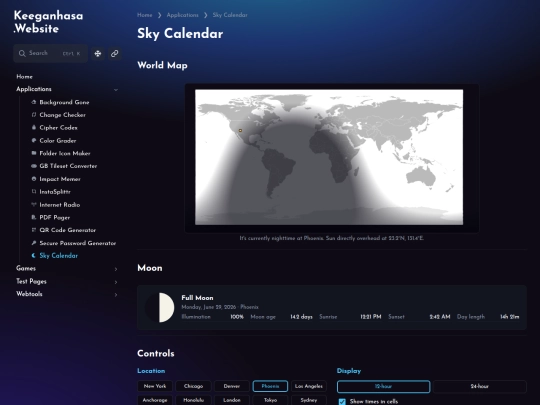Choose the Sydney location button
Viewport: 540px width, 405px height.
point(309,400)
